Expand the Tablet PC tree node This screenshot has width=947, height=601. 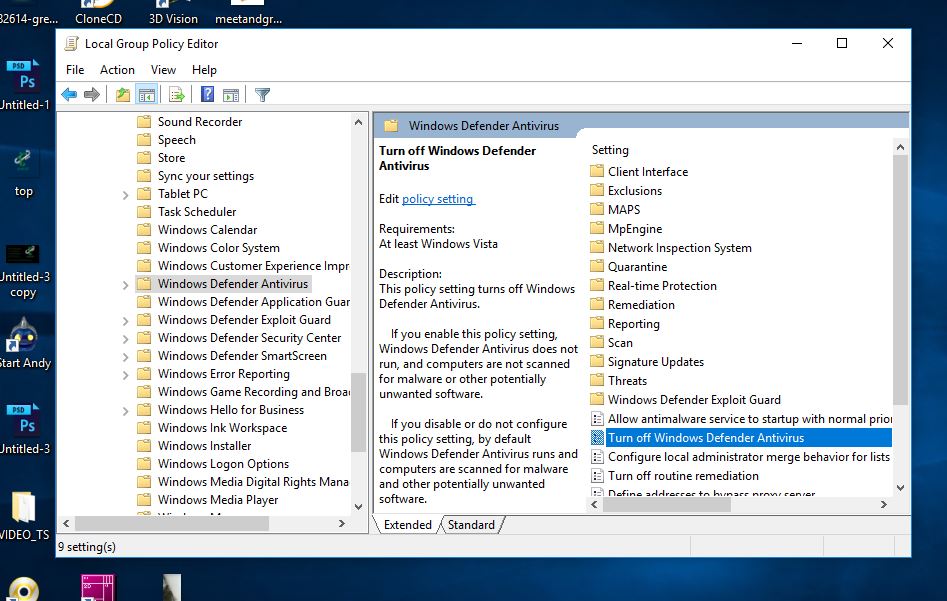click(125, 195)
